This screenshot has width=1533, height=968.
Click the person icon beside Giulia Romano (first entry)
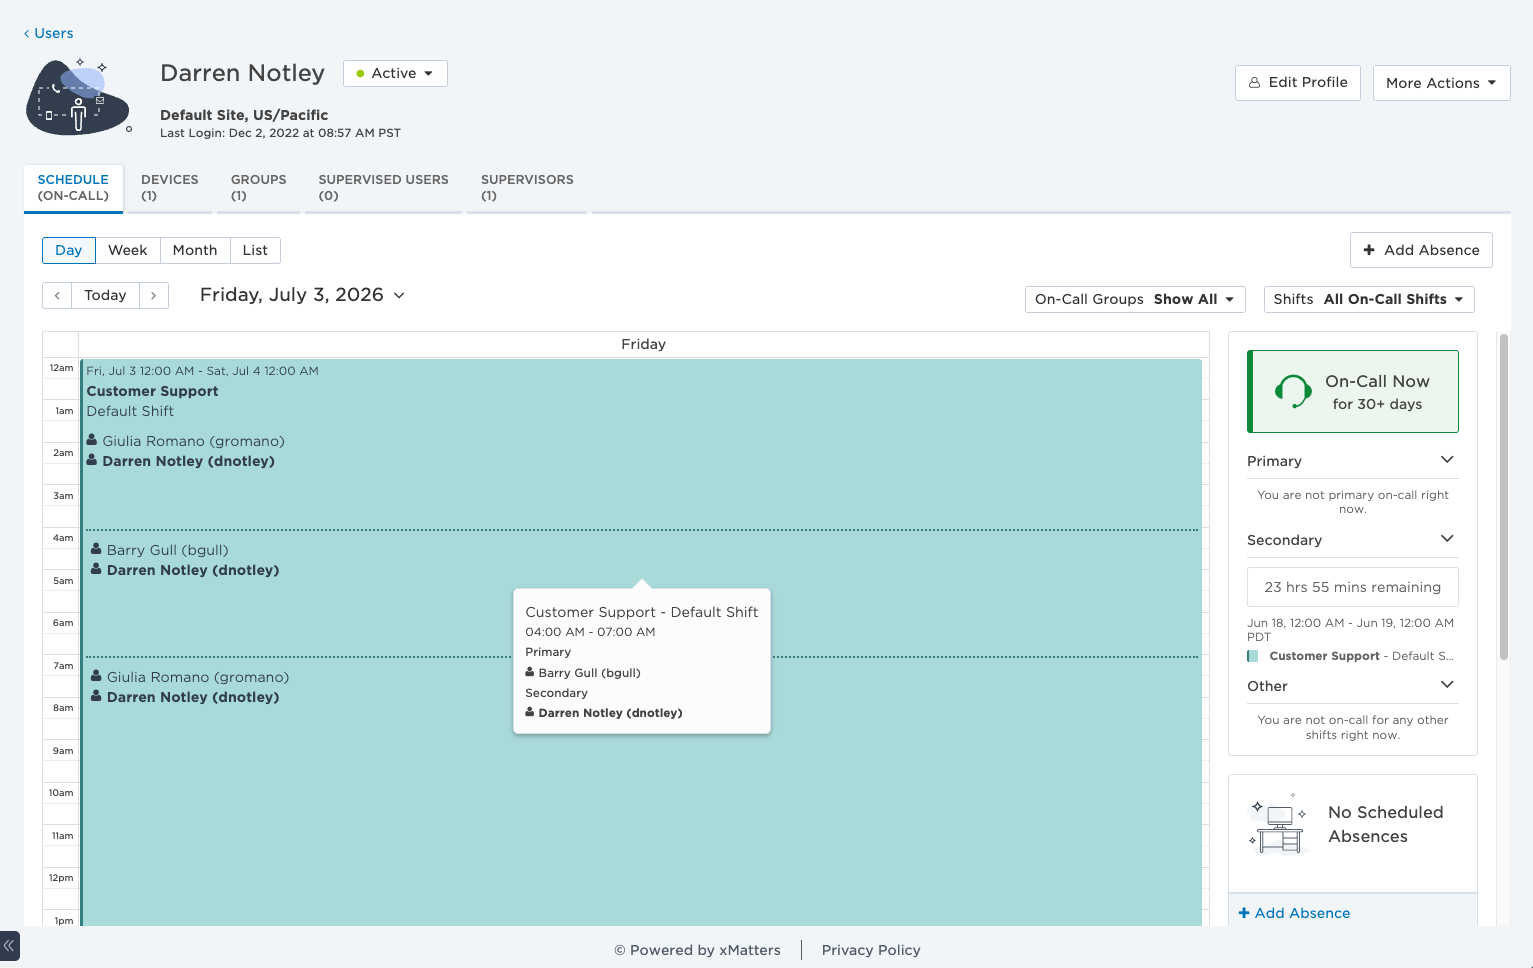[92, 440]
